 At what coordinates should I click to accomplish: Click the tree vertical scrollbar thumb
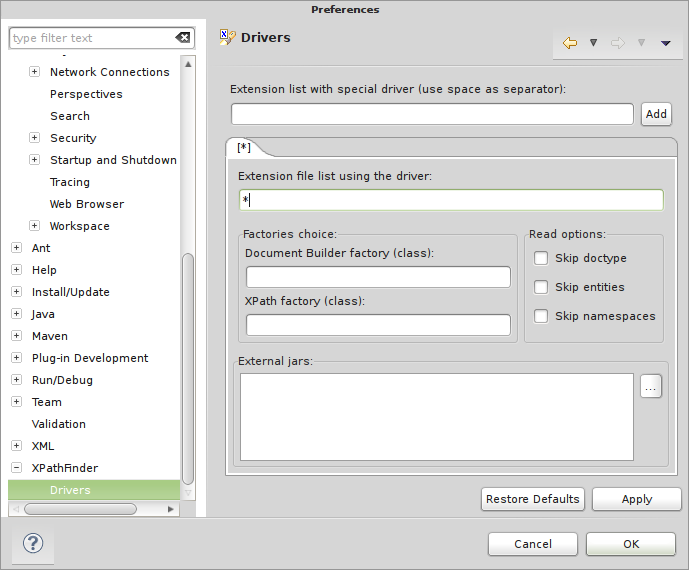click(188, 369)
